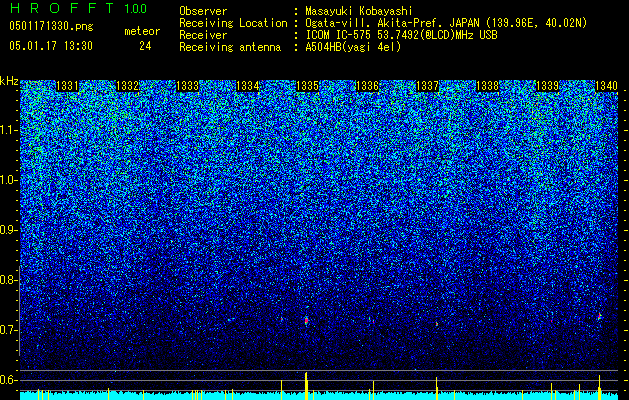Click the A504HB(yagi 4el) antenna text

point(353,47)
